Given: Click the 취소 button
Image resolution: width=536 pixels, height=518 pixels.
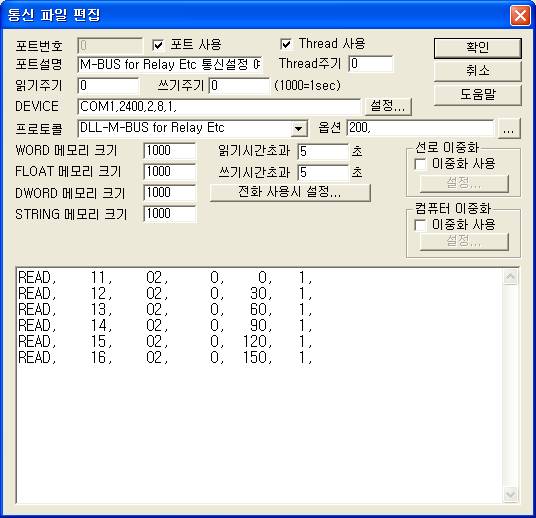Looking at the screenshot, I should (478, 71).
